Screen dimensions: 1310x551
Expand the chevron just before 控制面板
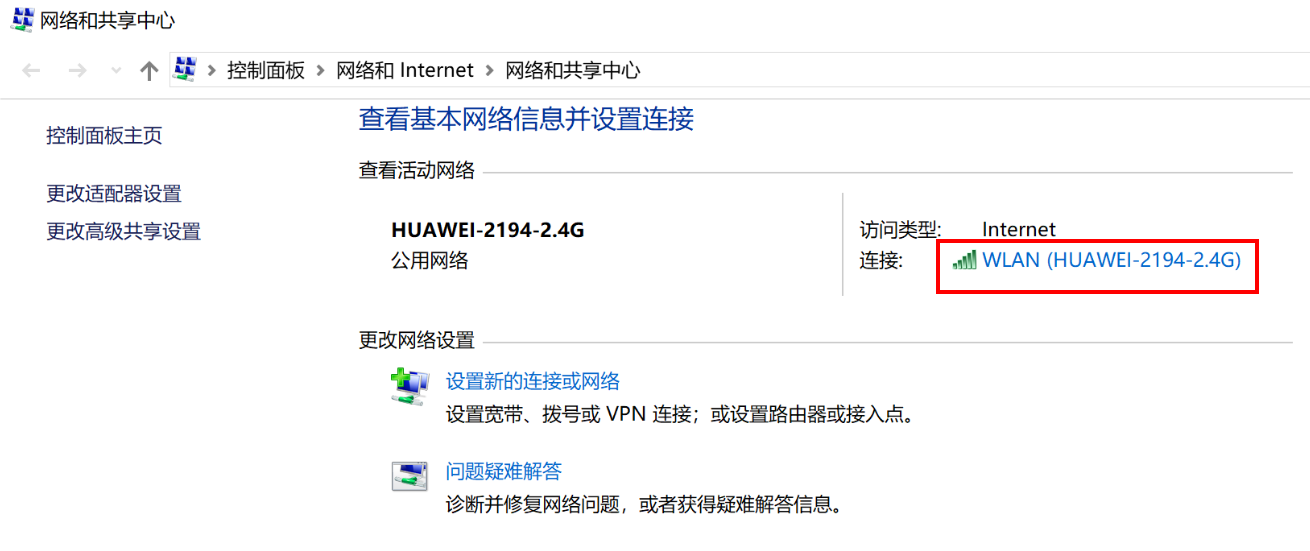pos(212,71)
